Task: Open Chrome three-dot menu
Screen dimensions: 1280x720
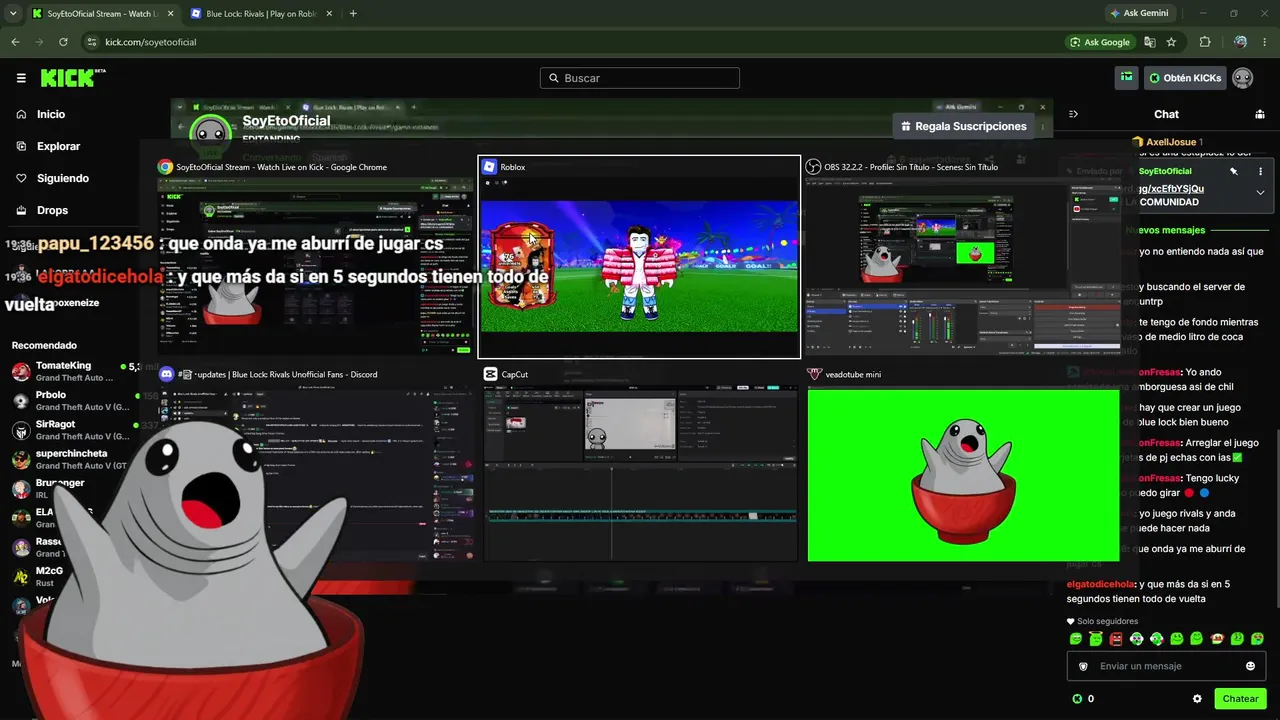Action: [x=1264, y=42]
